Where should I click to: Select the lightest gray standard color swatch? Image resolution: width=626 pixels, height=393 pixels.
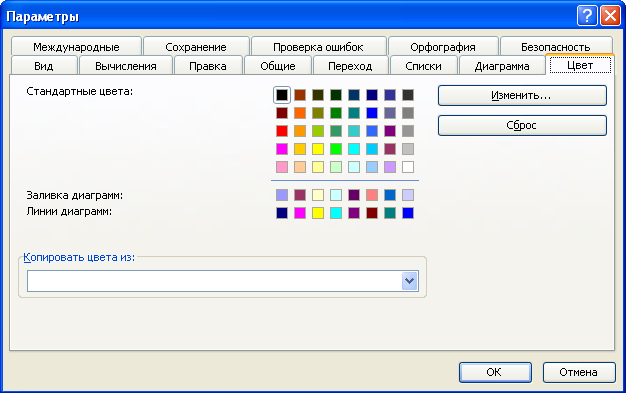coord(408,149)
